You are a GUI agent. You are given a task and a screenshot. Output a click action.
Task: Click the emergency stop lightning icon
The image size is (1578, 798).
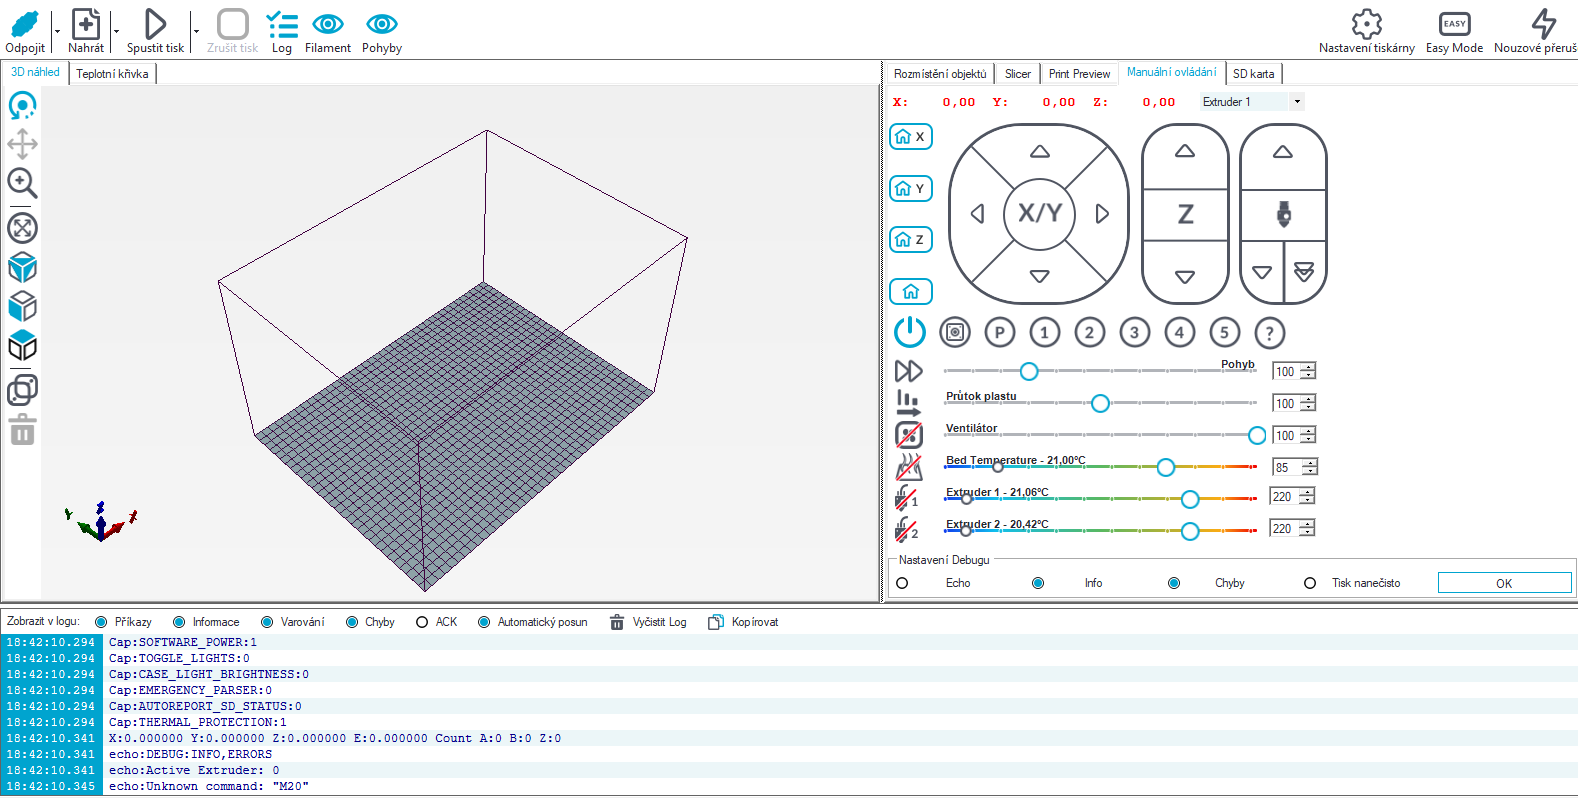pyautogui.click(x=1544, y=24)
